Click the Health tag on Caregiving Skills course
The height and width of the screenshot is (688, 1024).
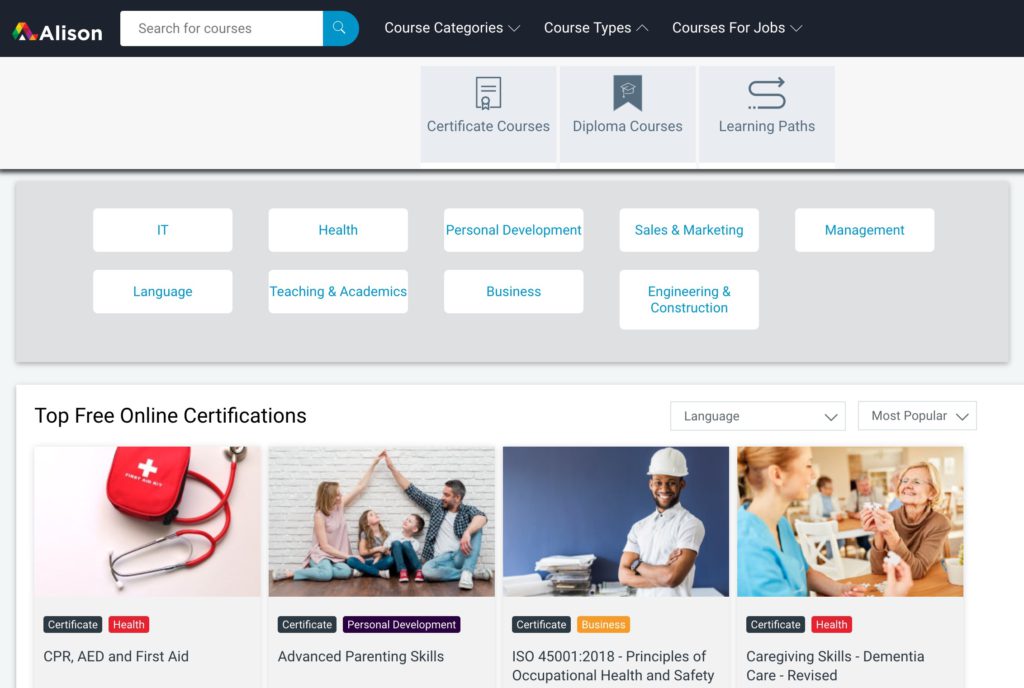tap(831, 625)
